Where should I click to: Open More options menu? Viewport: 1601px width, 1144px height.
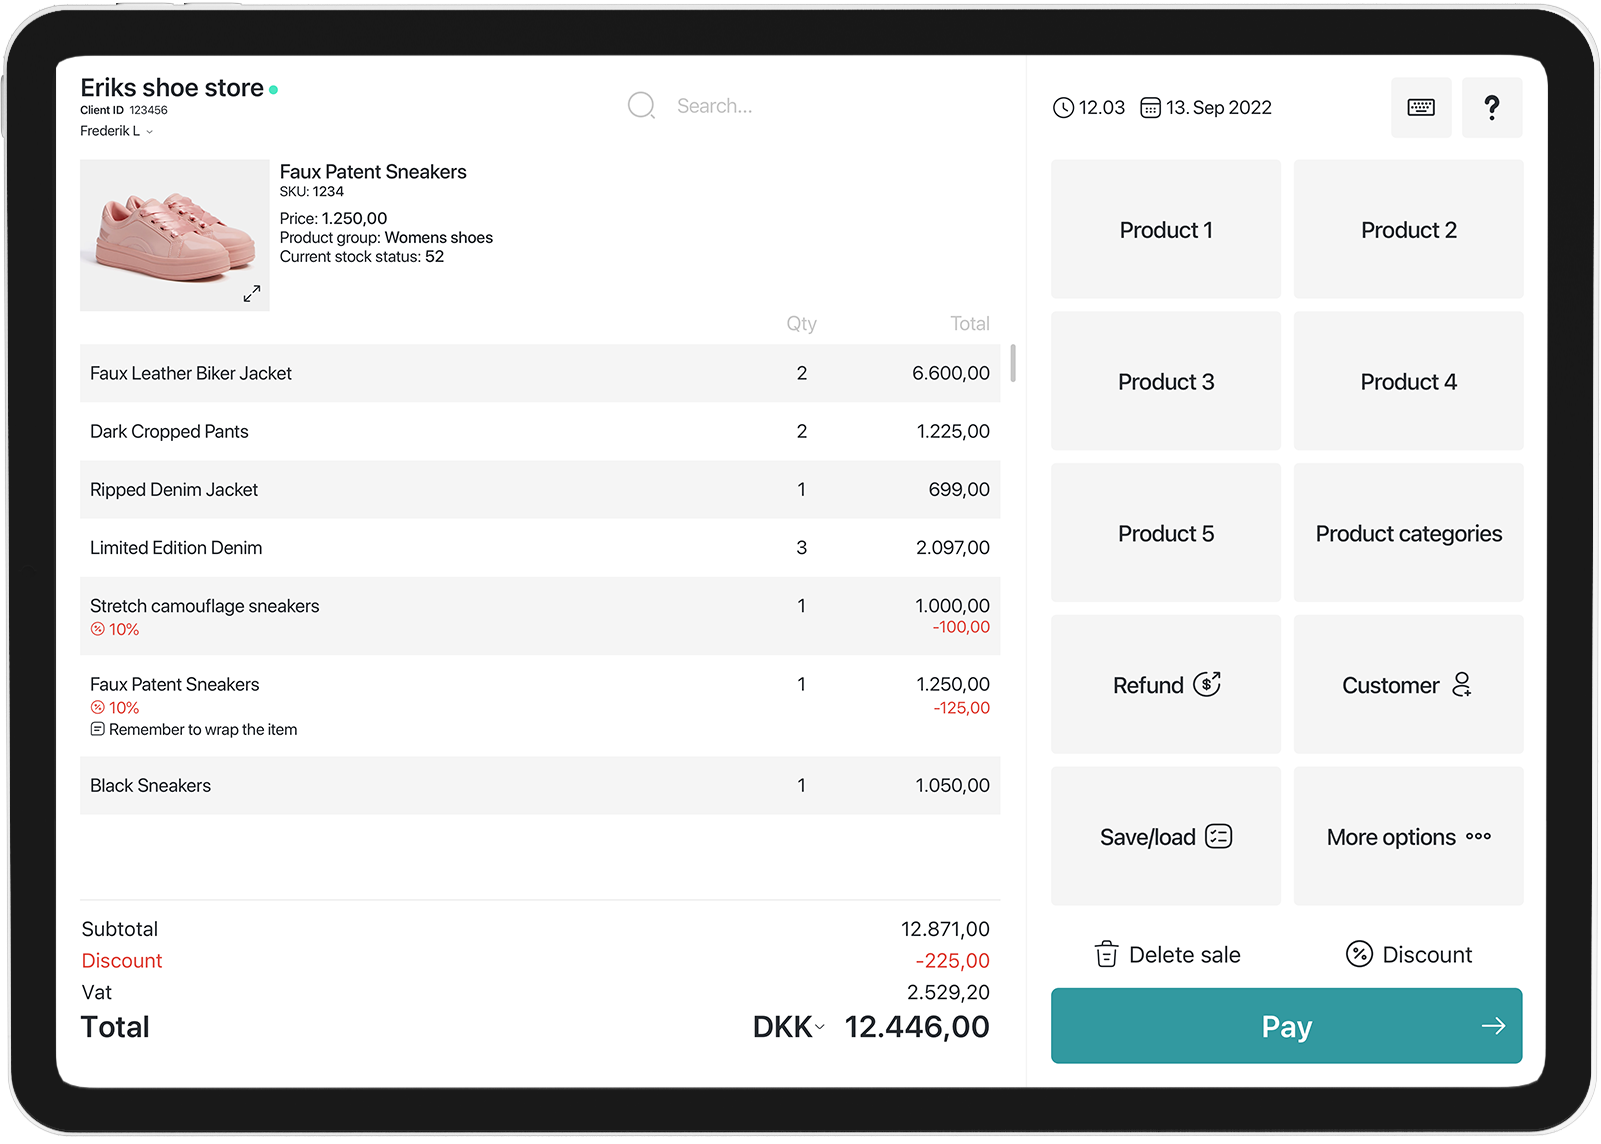click(1408, 837)
